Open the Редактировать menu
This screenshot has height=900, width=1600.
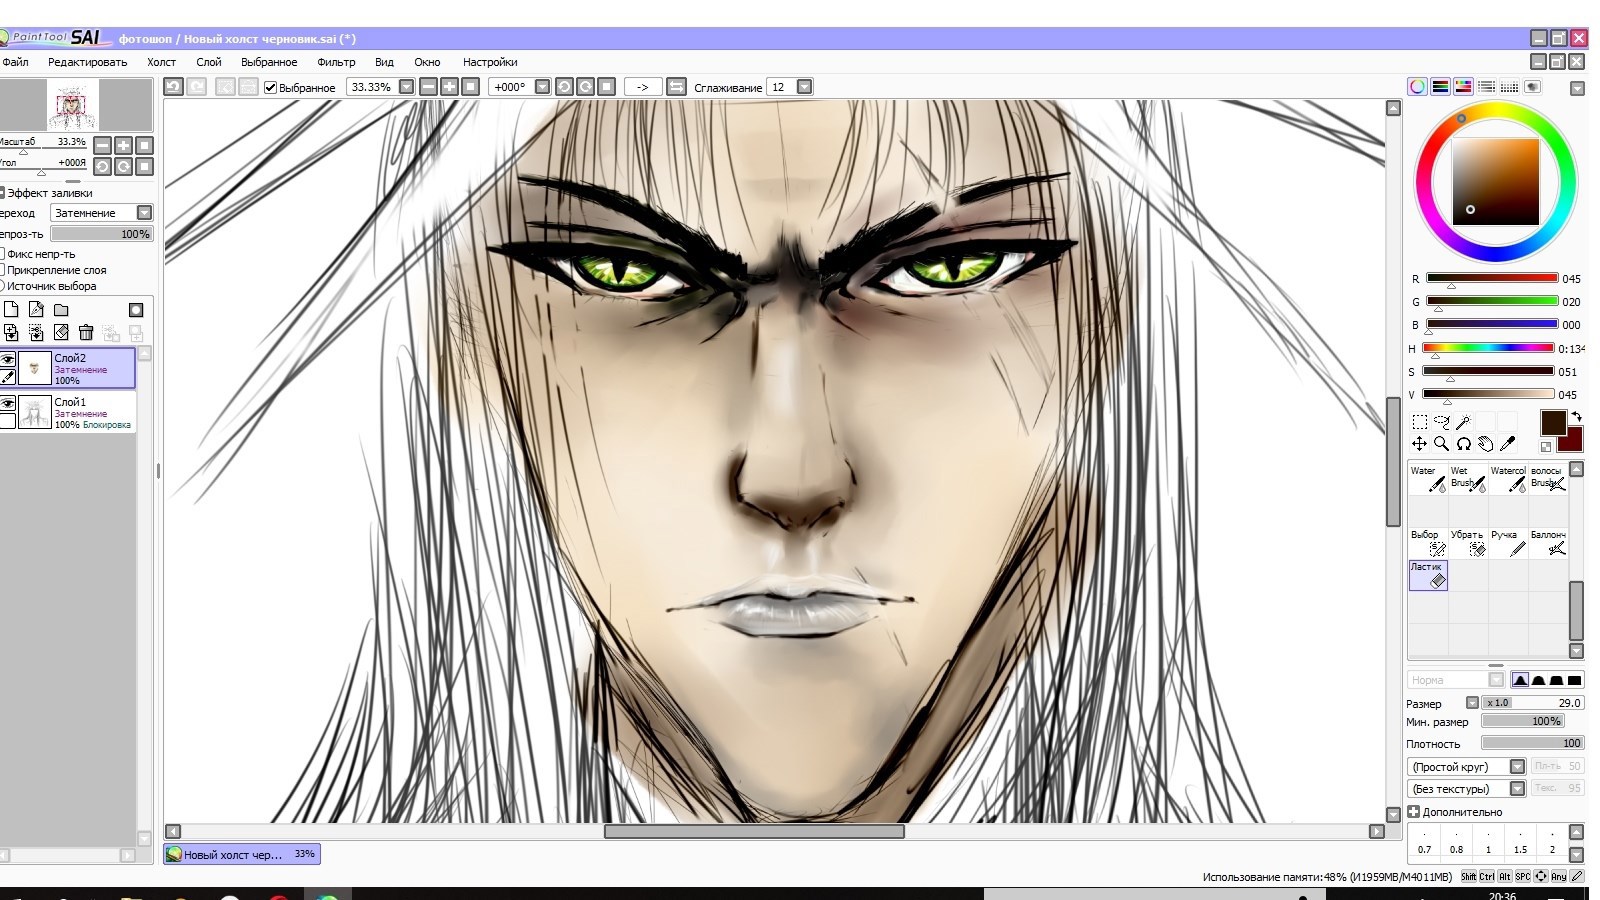88,62
